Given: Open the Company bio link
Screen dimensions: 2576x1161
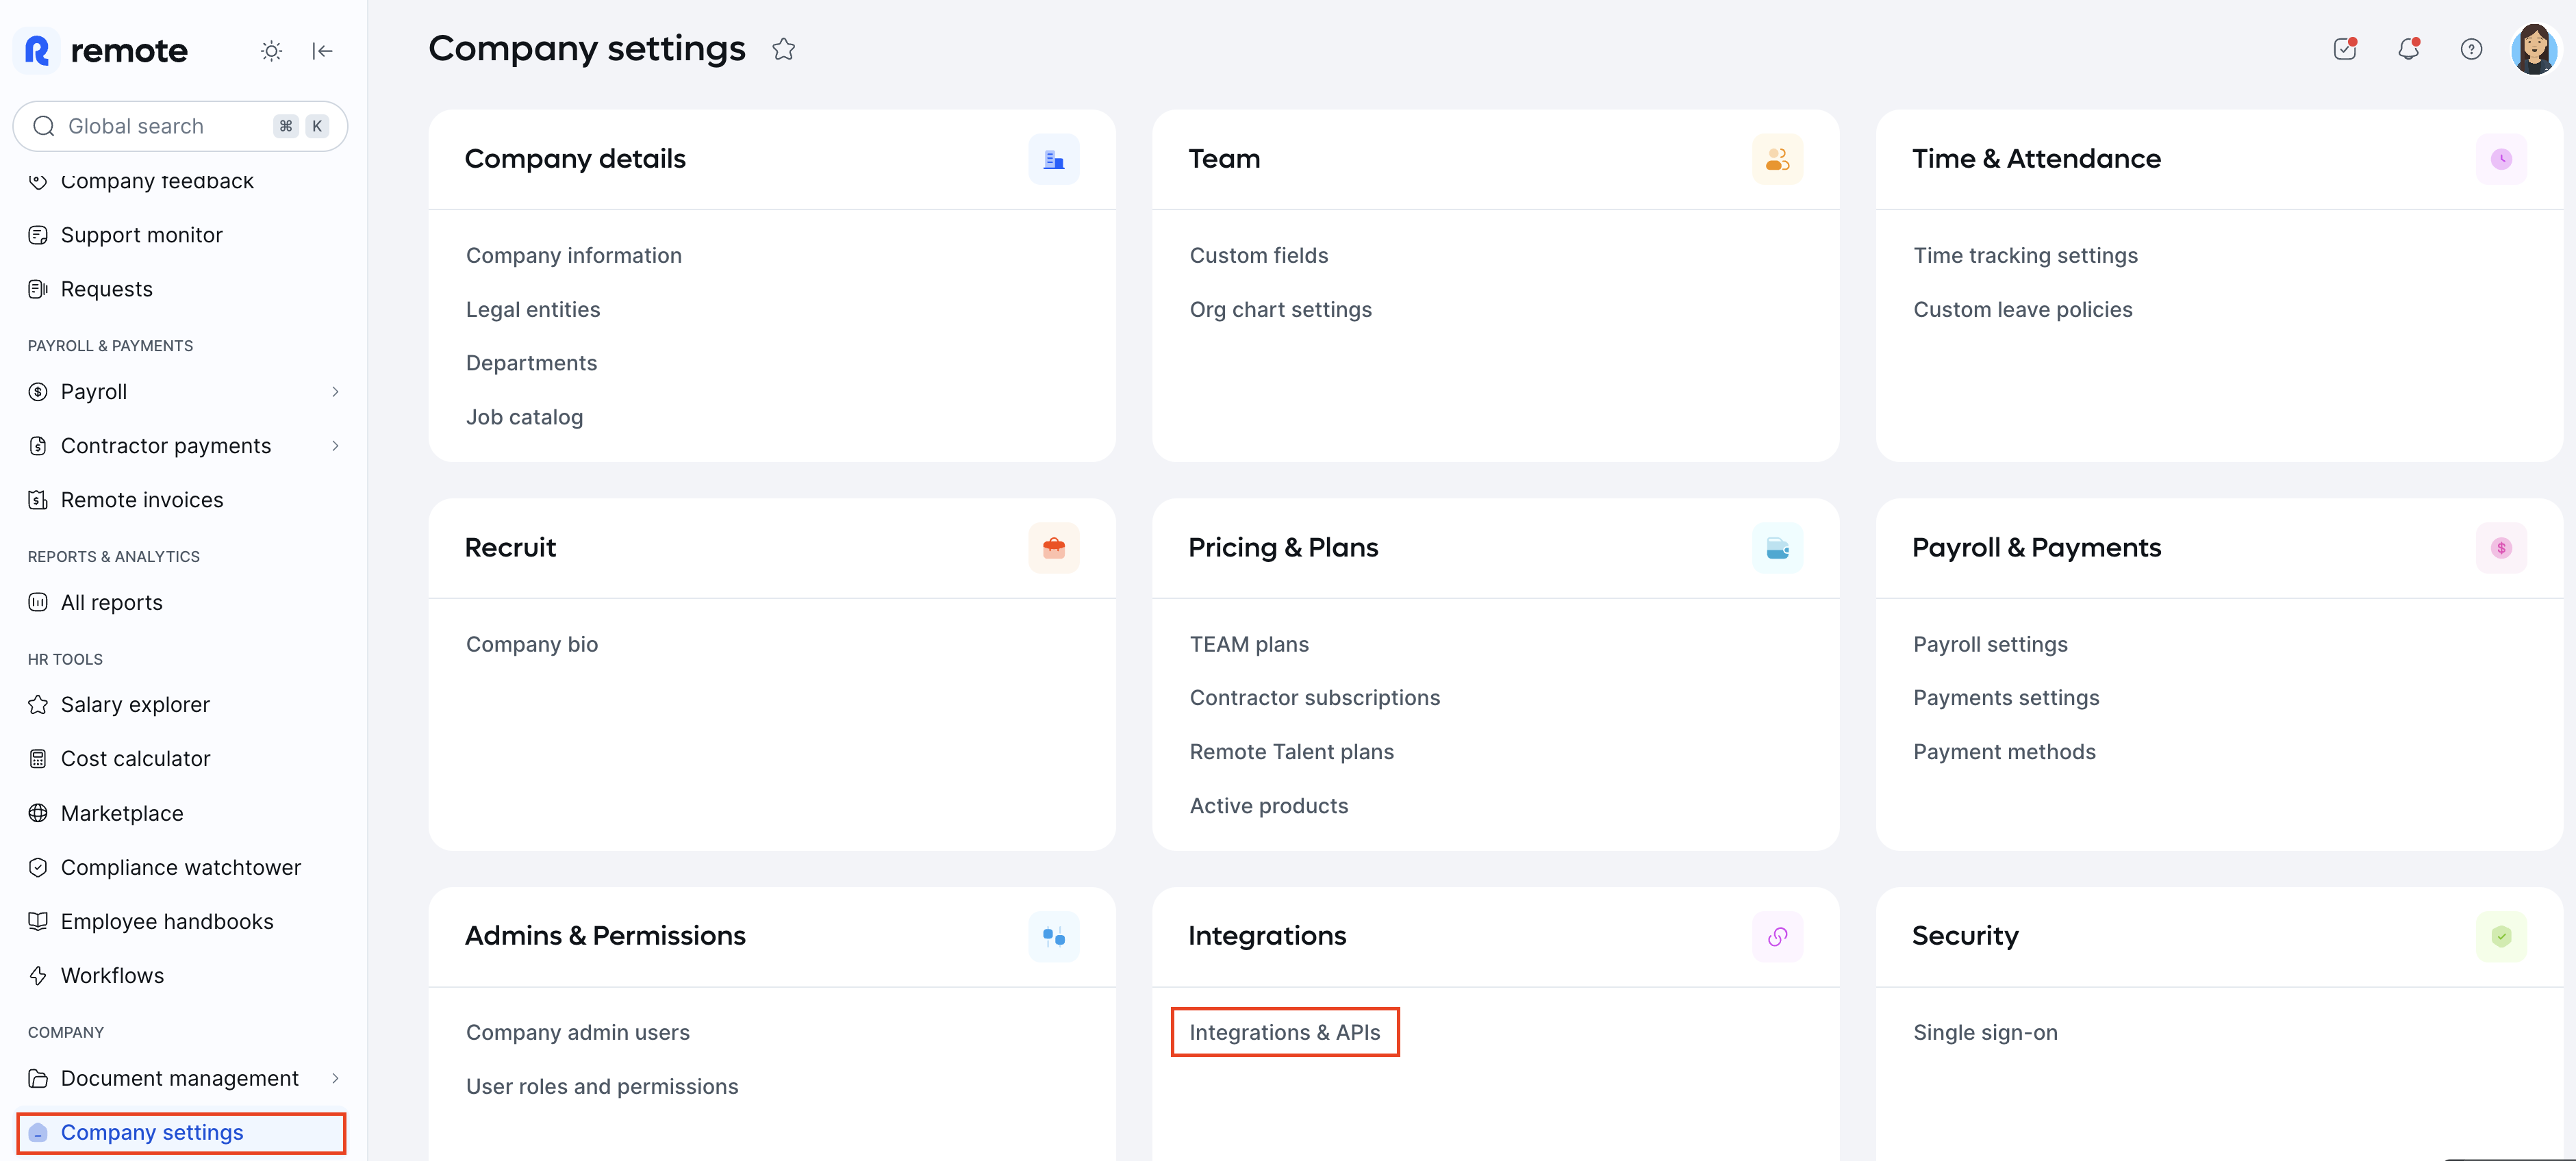Looking at the screenshot, I should [x=532, y=644].
